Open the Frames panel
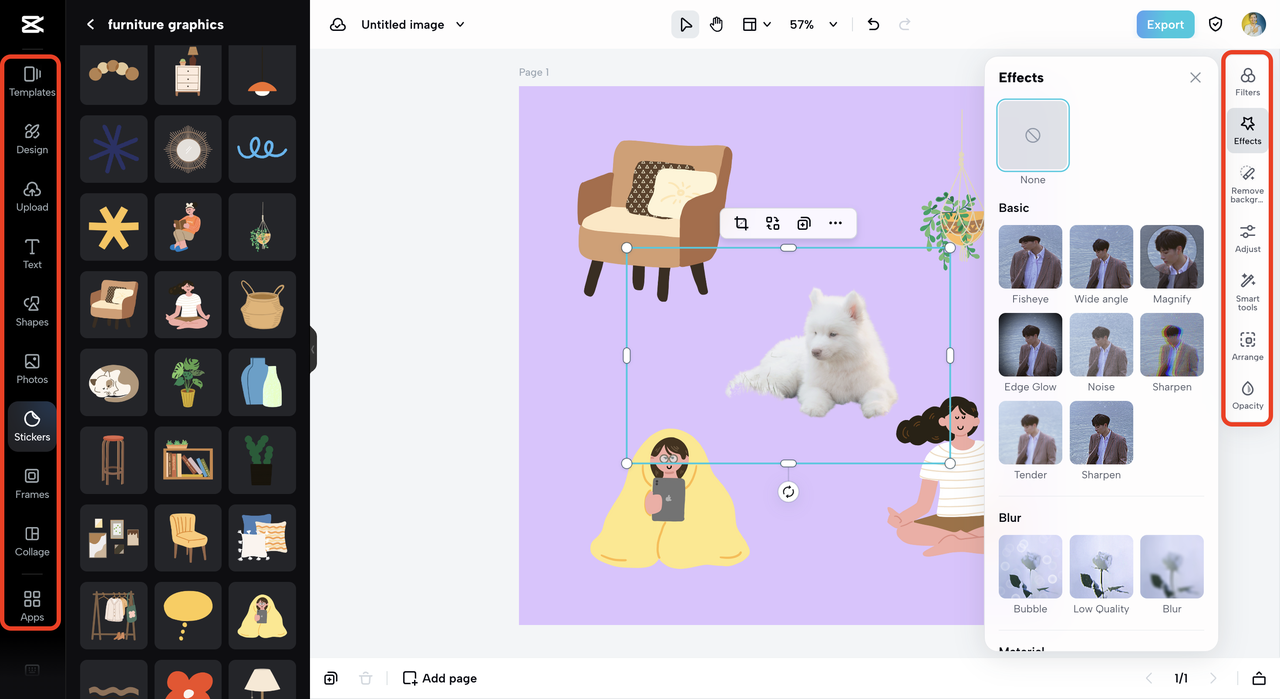This screenshot has height=699, width=1280. tap(32, 484)
